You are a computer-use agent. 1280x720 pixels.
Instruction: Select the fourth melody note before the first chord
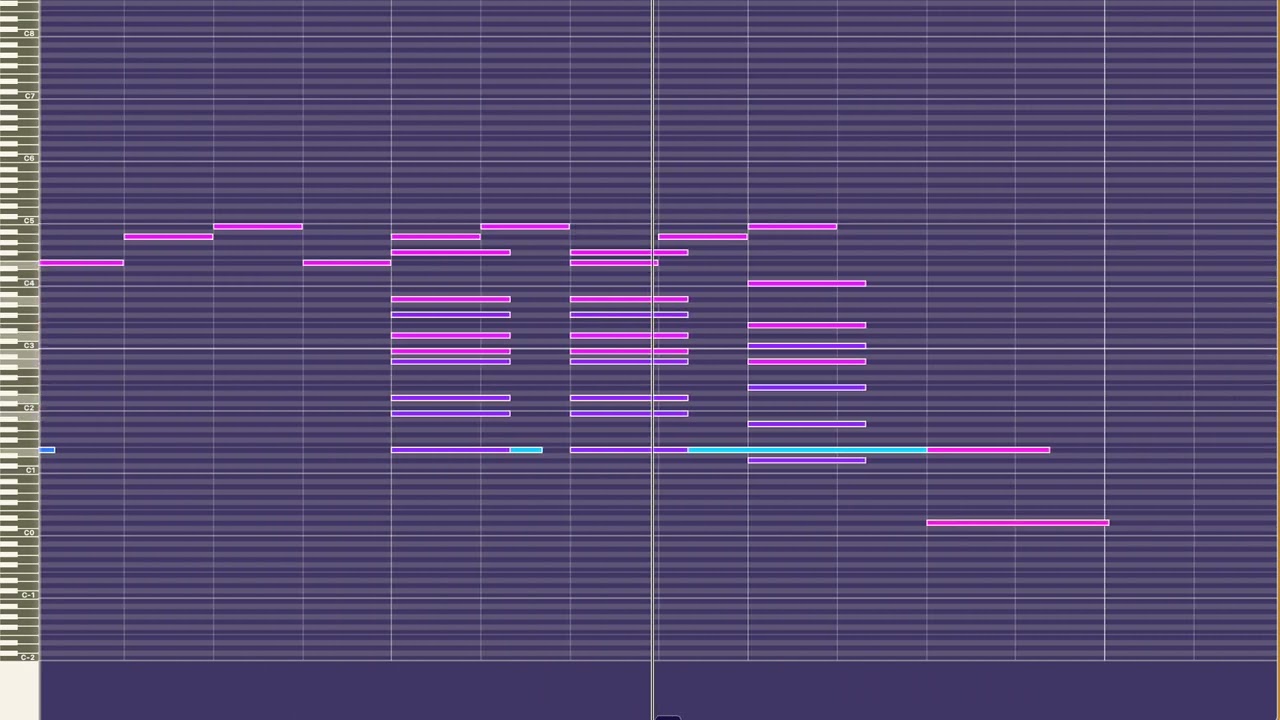pyautogui.click(x=346, y=263)
